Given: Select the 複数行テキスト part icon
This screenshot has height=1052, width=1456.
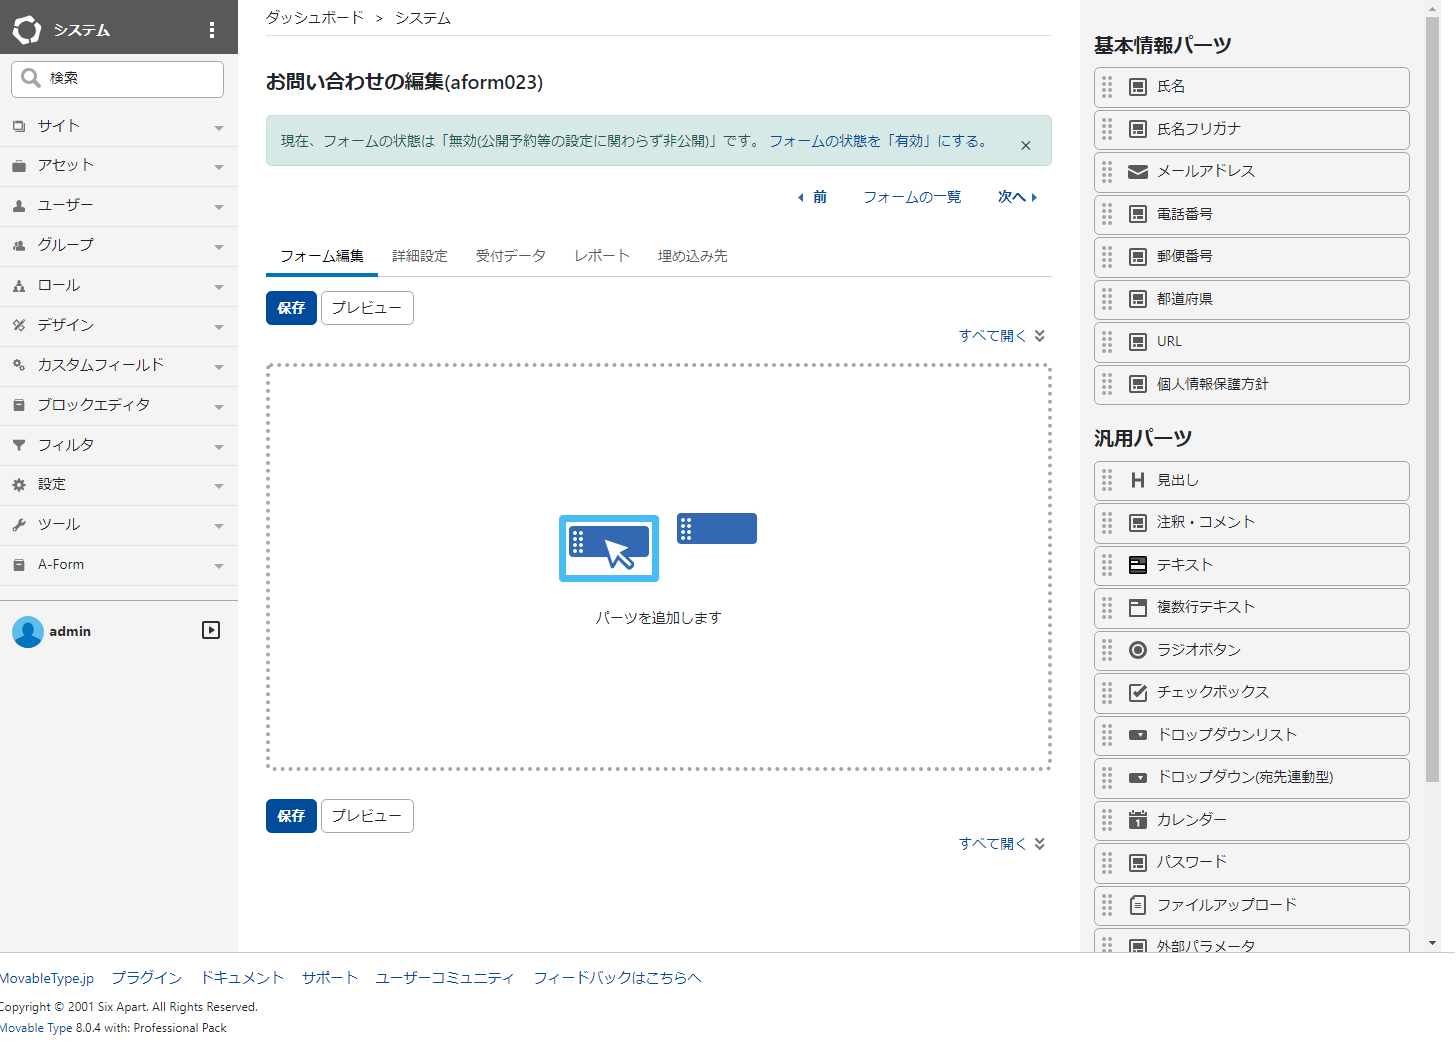Looking at the screenshot, I should pos(1137,607).
